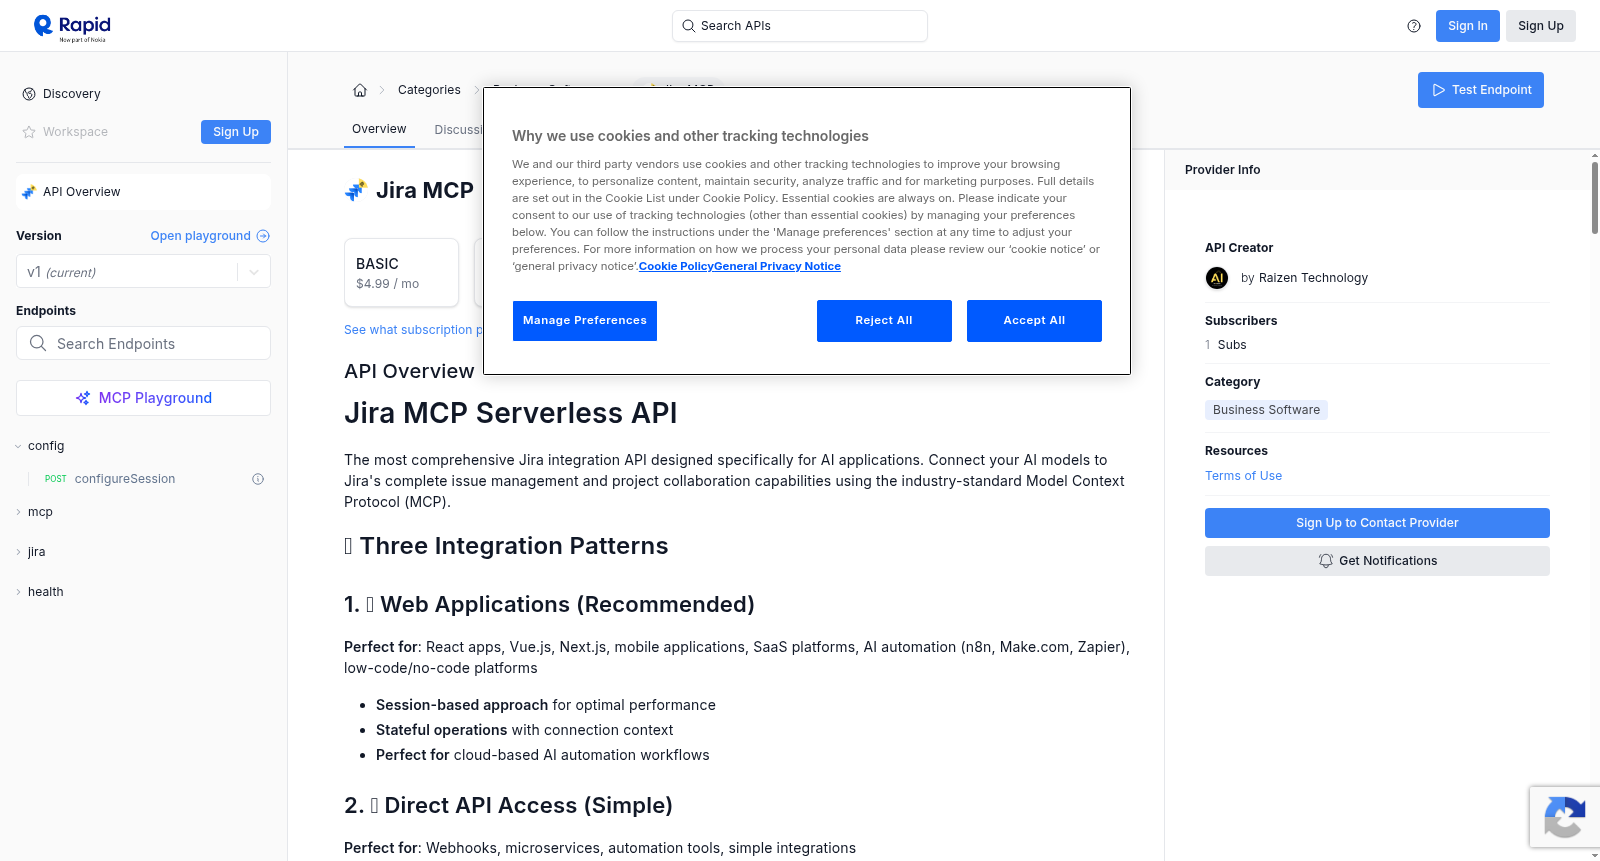Viewport: 1600px width, 861px height.
Task: Expand the health endpoint group
Action: [40, 592]
